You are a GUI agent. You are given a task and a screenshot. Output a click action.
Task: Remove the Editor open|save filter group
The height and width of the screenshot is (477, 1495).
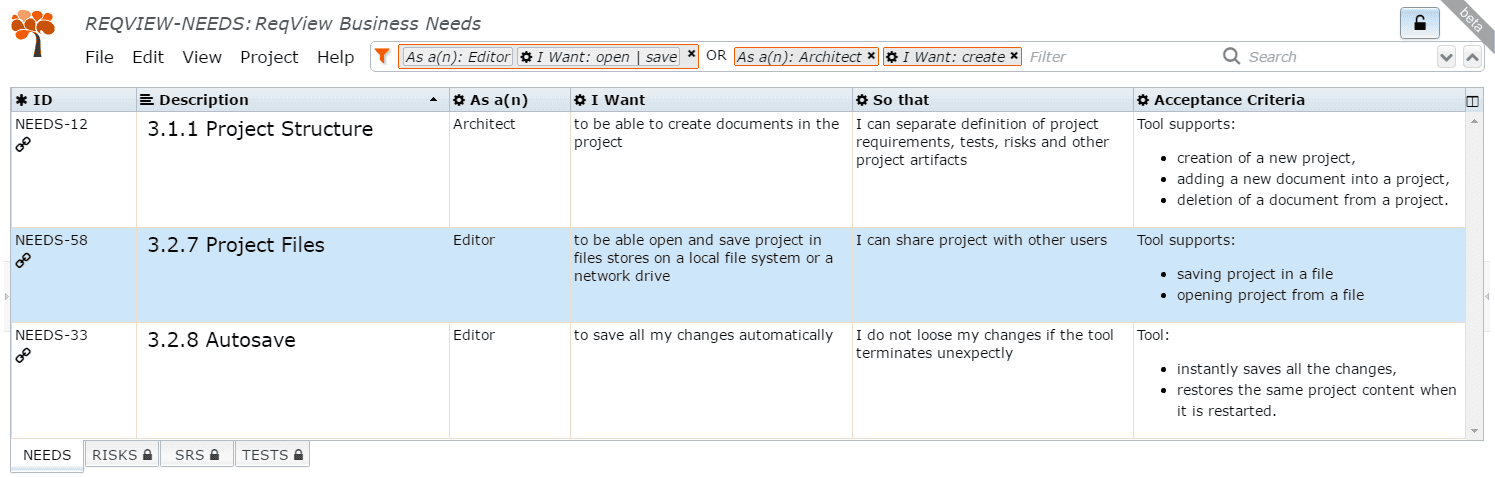[x=691, y=56]
